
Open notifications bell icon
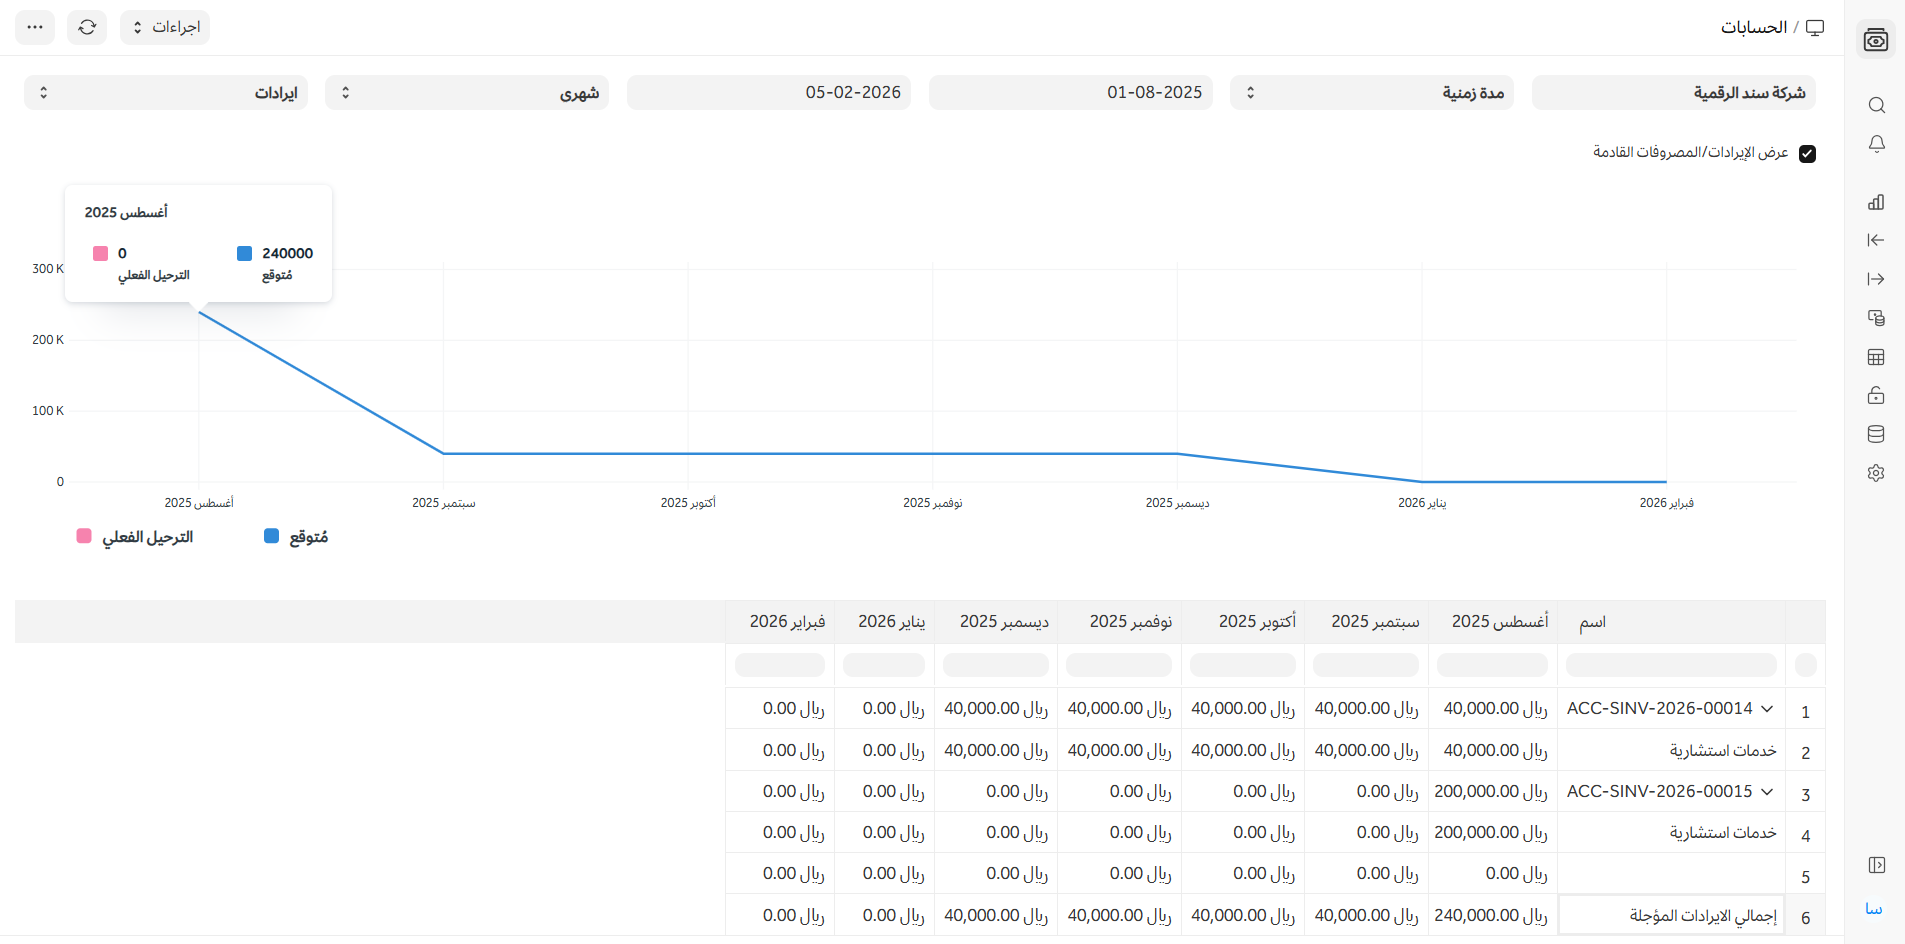tap(1876, 144)
